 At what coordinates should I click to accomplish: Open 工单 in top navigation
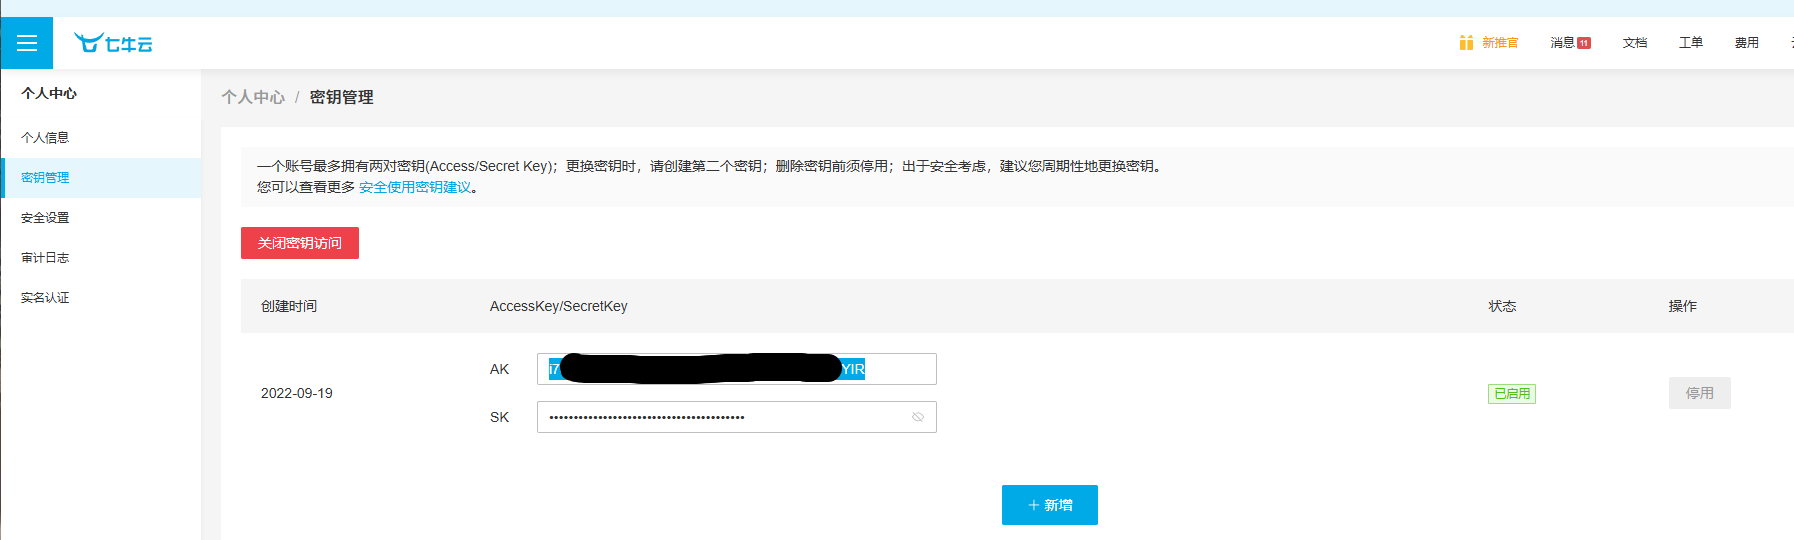tap(1691, 43)
